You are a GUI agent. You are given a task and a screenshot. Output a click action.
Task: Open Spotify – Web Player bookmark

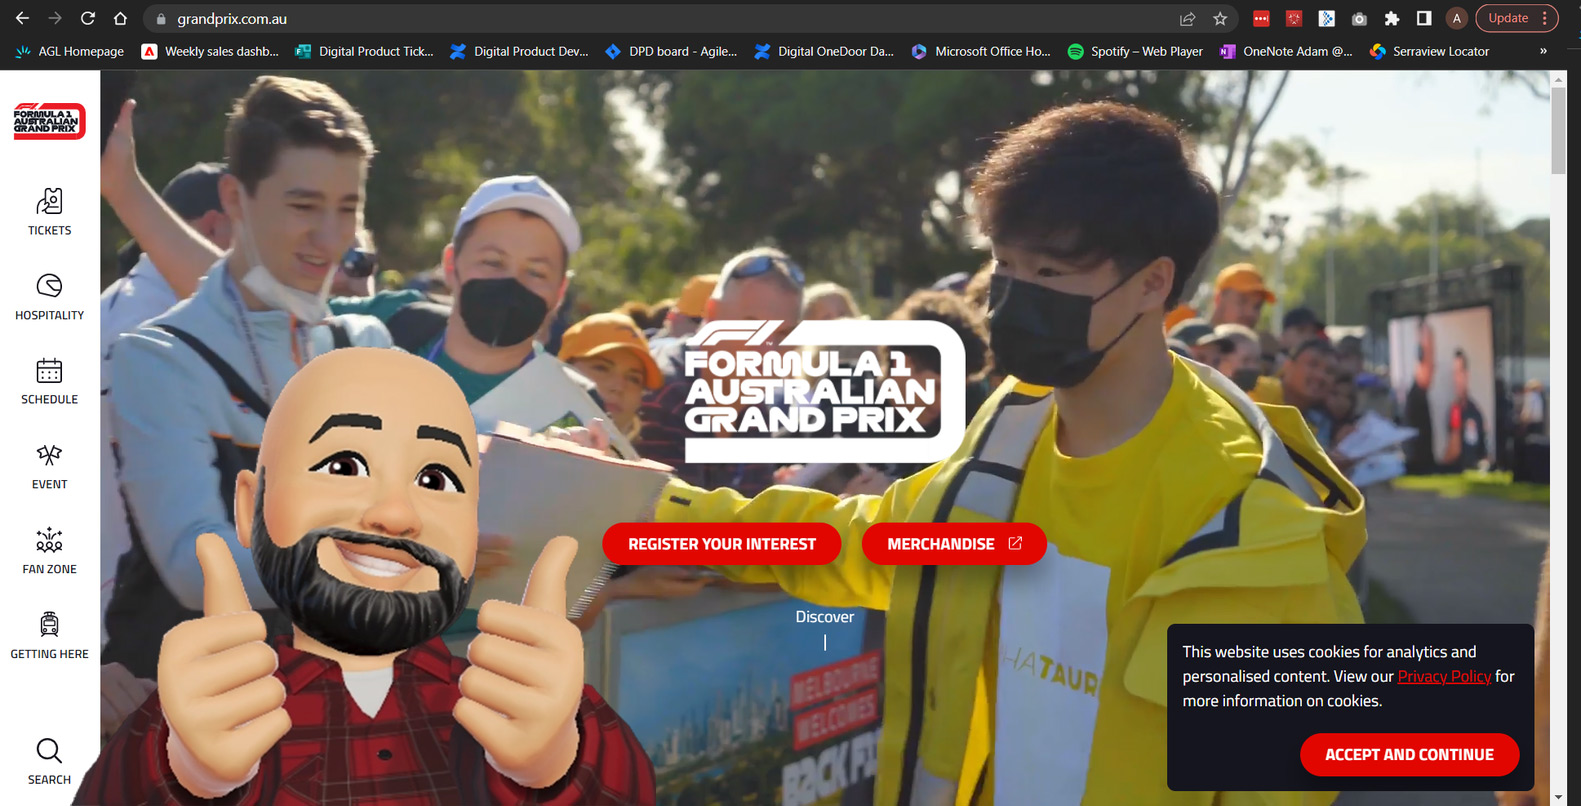1136,51
